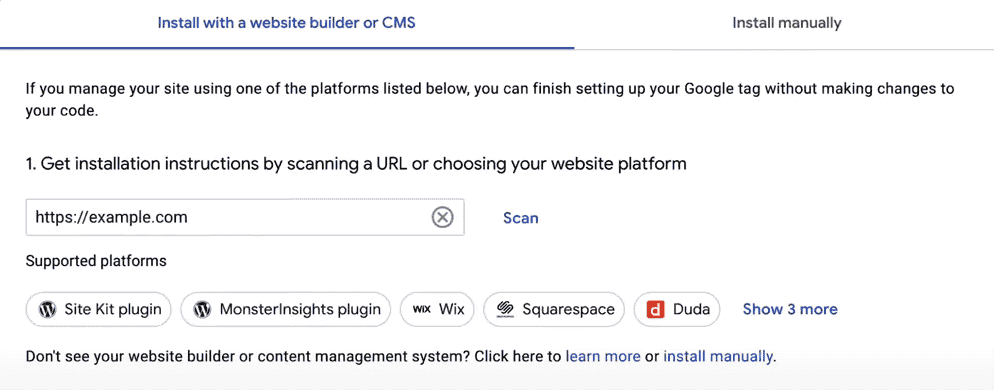This screenshot has height=390, width=994.
Task: Focus the https://example.com URL input field
Action: click(245, 218)
